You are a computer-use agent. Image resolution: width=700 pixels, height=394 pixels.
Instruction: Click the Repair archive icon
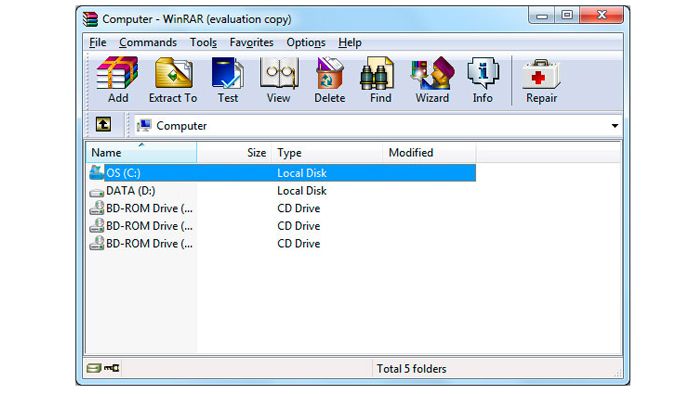pos(541,80)
